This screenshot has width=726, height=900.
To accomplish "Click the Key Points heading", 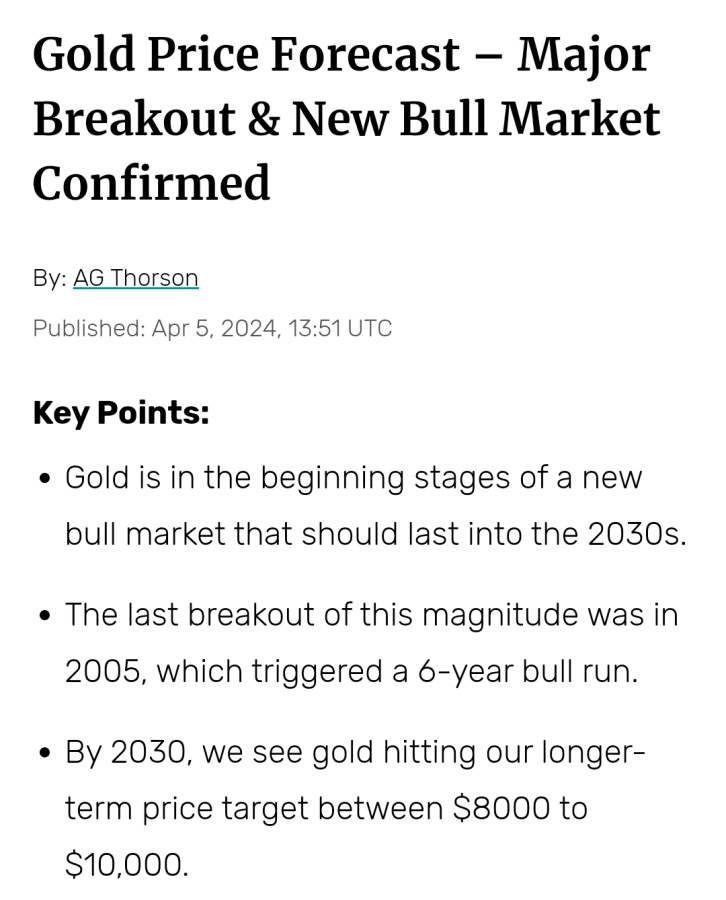I will click(x=121, y=412).
